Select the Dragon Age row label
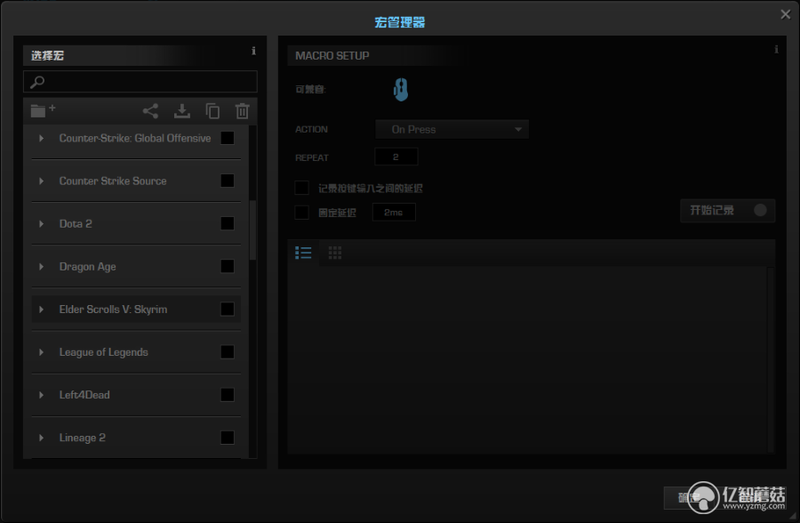Viewport: 800px width, 523px height. pos(87,267)
